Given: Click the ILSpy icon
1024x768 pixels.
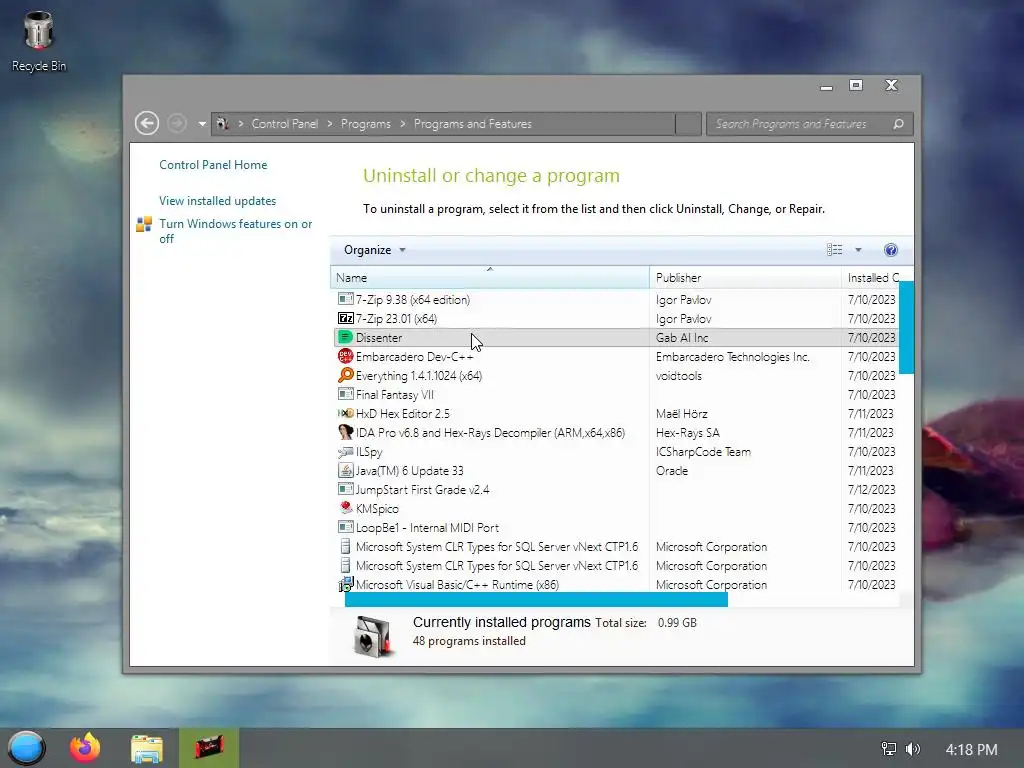Looking at the screenshot, I should click(345, 451).
